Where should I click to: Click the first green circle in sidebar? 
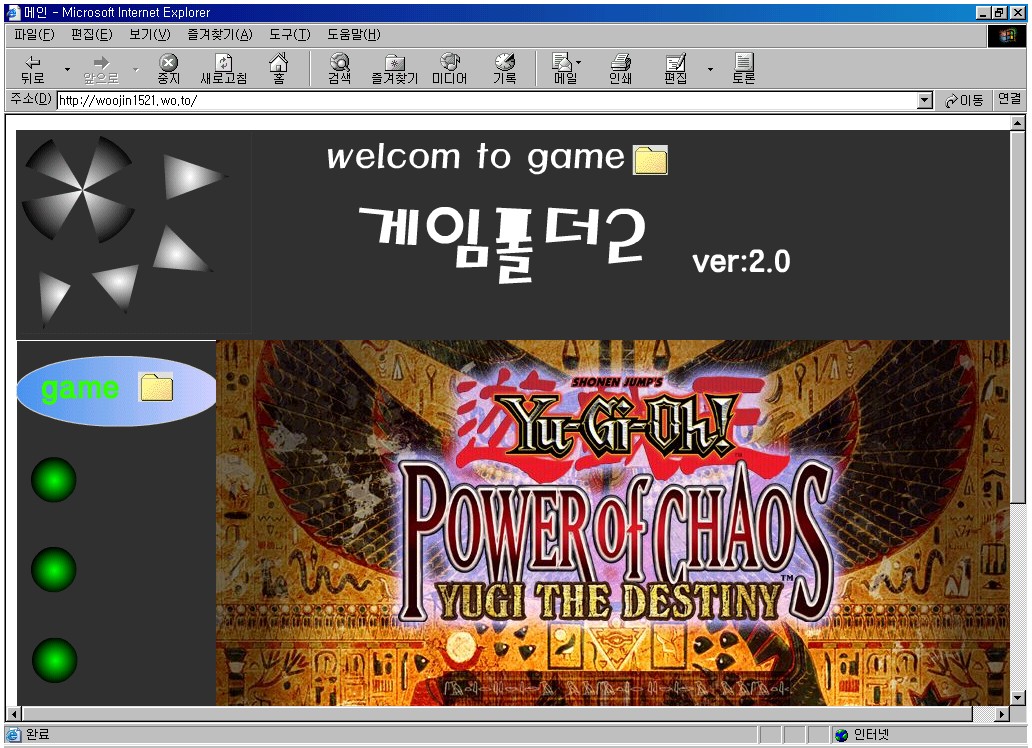pos(54,480)
